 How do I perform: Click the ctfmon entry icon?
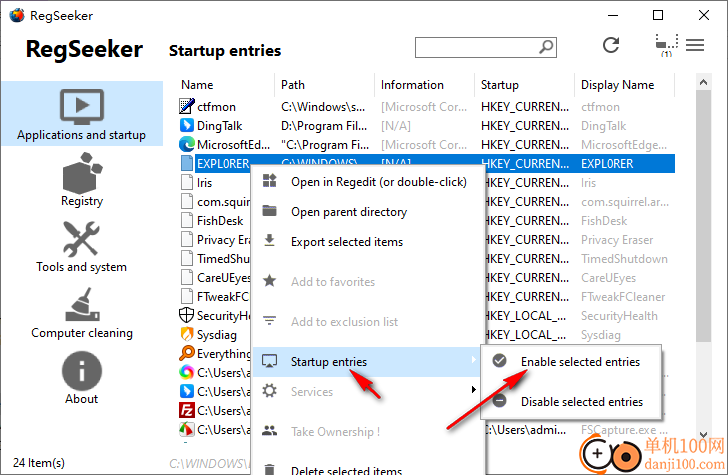pos(187,106)
